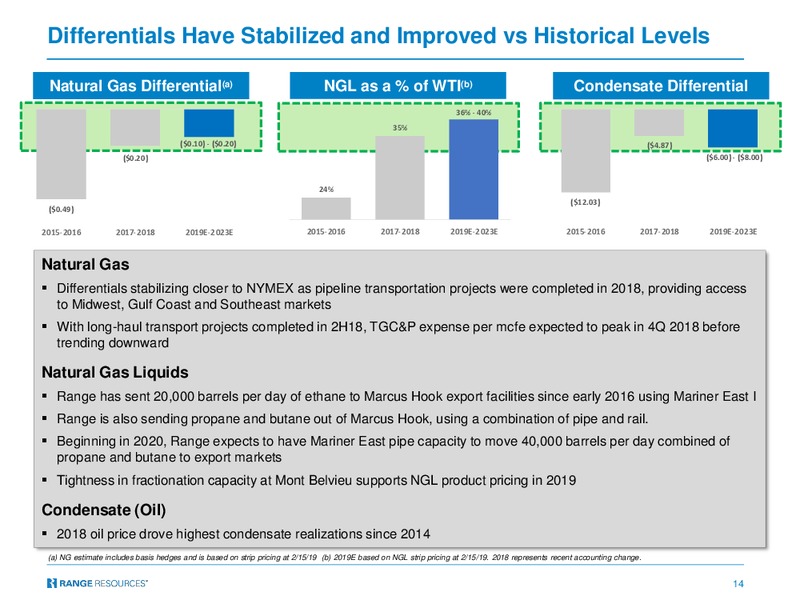This screenshot has width=800, height=600.
Task: Select the 'NGL as a % of WTI' header box
Action: [398, 85]
